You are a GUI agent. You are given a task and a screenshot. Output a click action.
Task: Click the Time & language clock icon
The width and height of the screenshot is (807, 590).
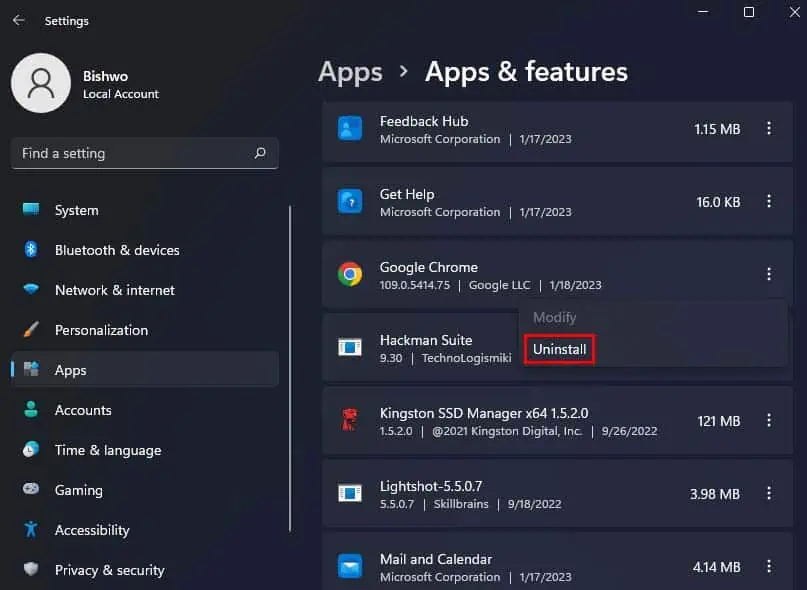click(x=31, y=449)
